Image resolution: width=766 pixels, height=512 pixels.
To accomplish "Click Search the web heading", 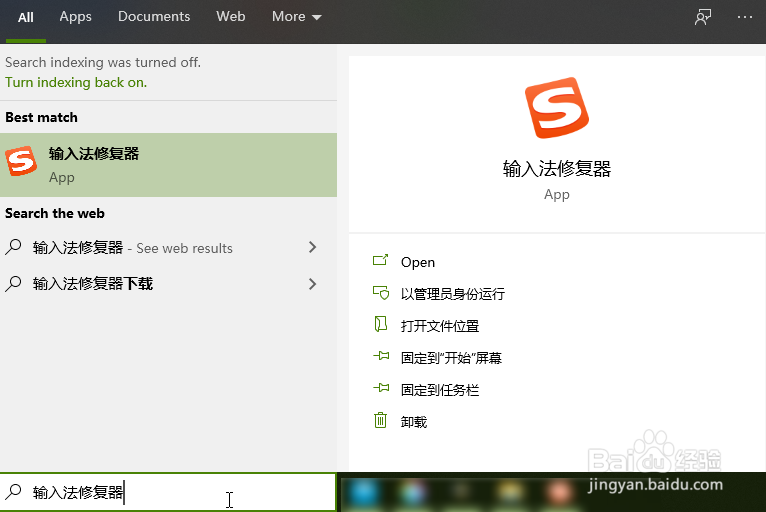I will pos(55,213).
